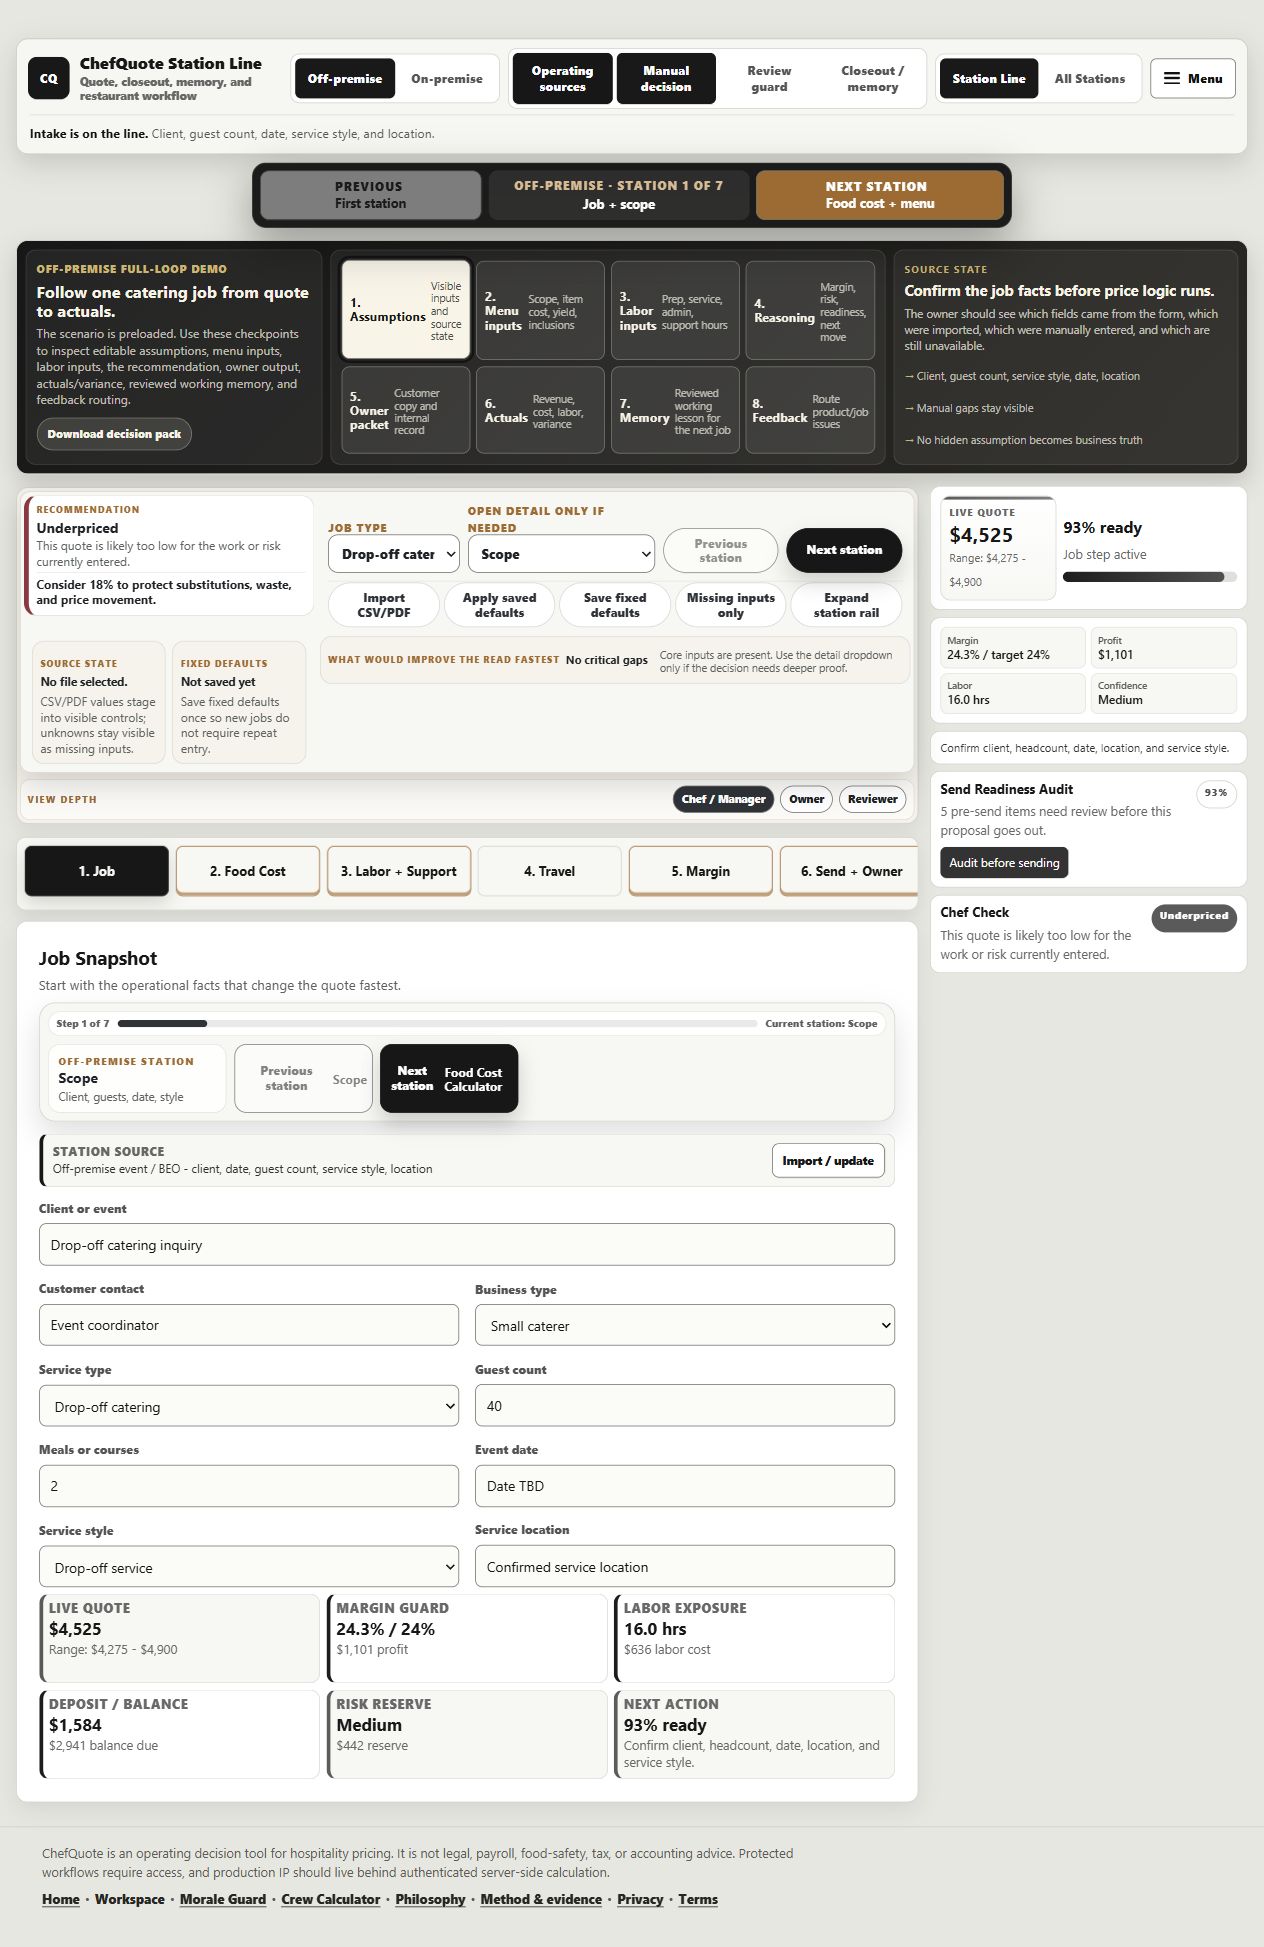
Task: Open the Service style dropdown
Action: point(249,1567)
